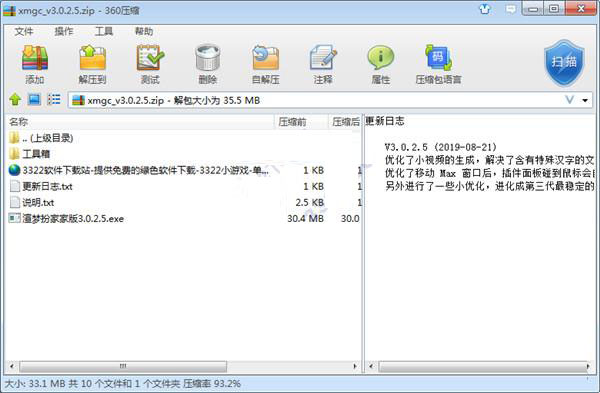600x393 pixels.
Task: Open the 解压到 (Extract to) tool
Action: pos(92,64)
